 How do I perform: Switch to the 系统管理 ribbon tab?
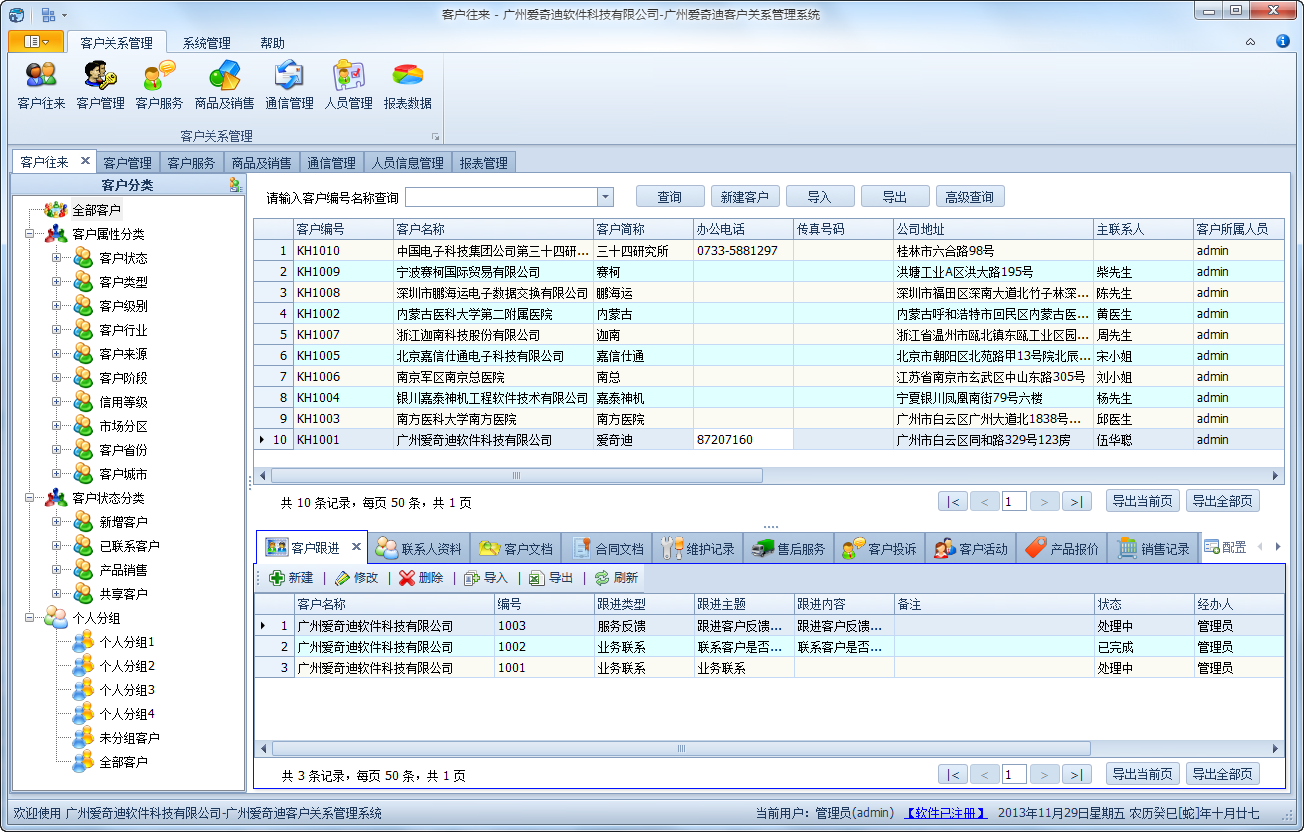pyautogui.click(x=206, y=43)
